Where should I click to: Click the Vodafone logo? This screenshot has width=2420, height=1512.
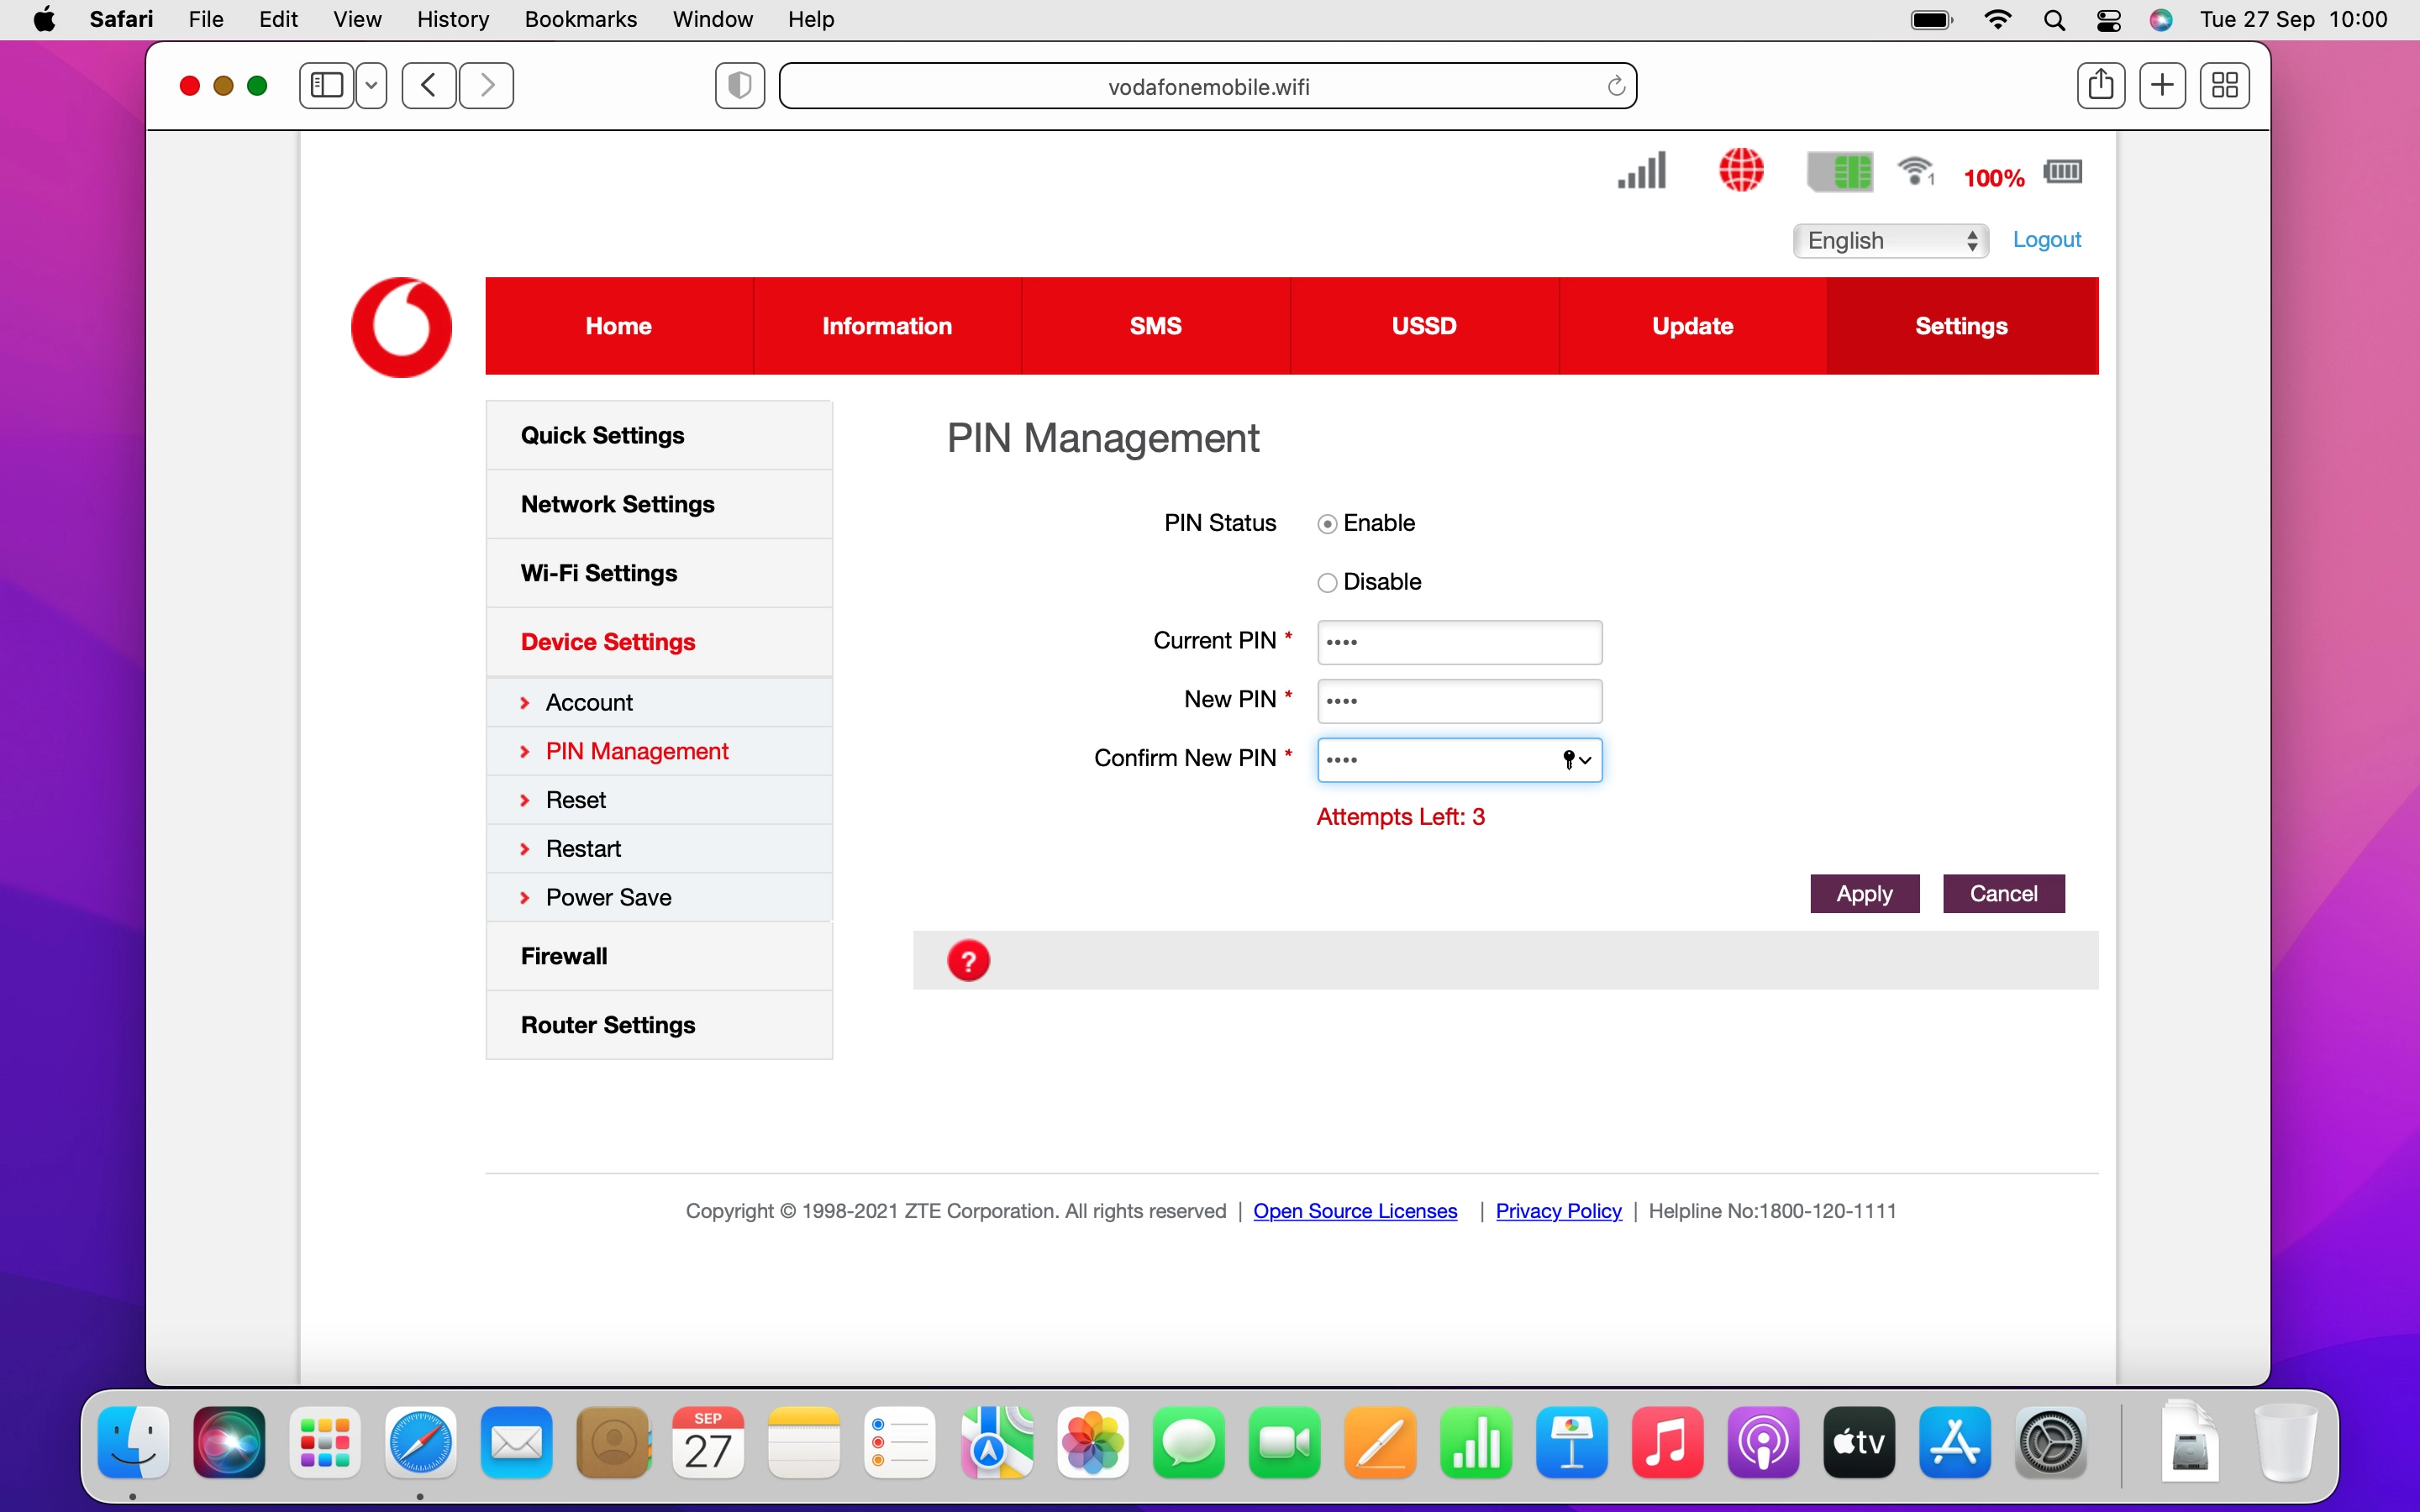(x=400, y=326)
